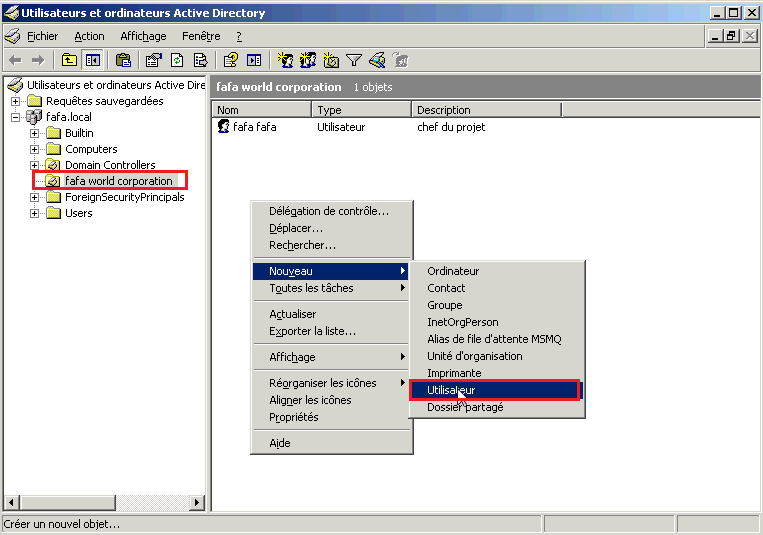
Task: Expand the Requêtes sauvegardées node
Action: 16,101
